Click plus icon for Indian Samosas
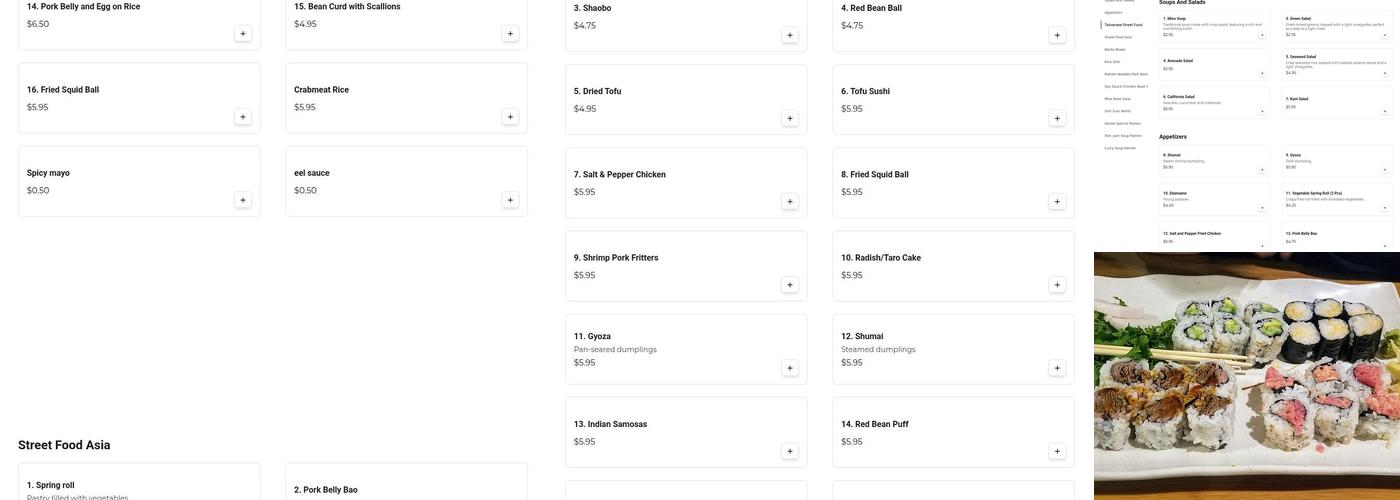 coord(789,451)
